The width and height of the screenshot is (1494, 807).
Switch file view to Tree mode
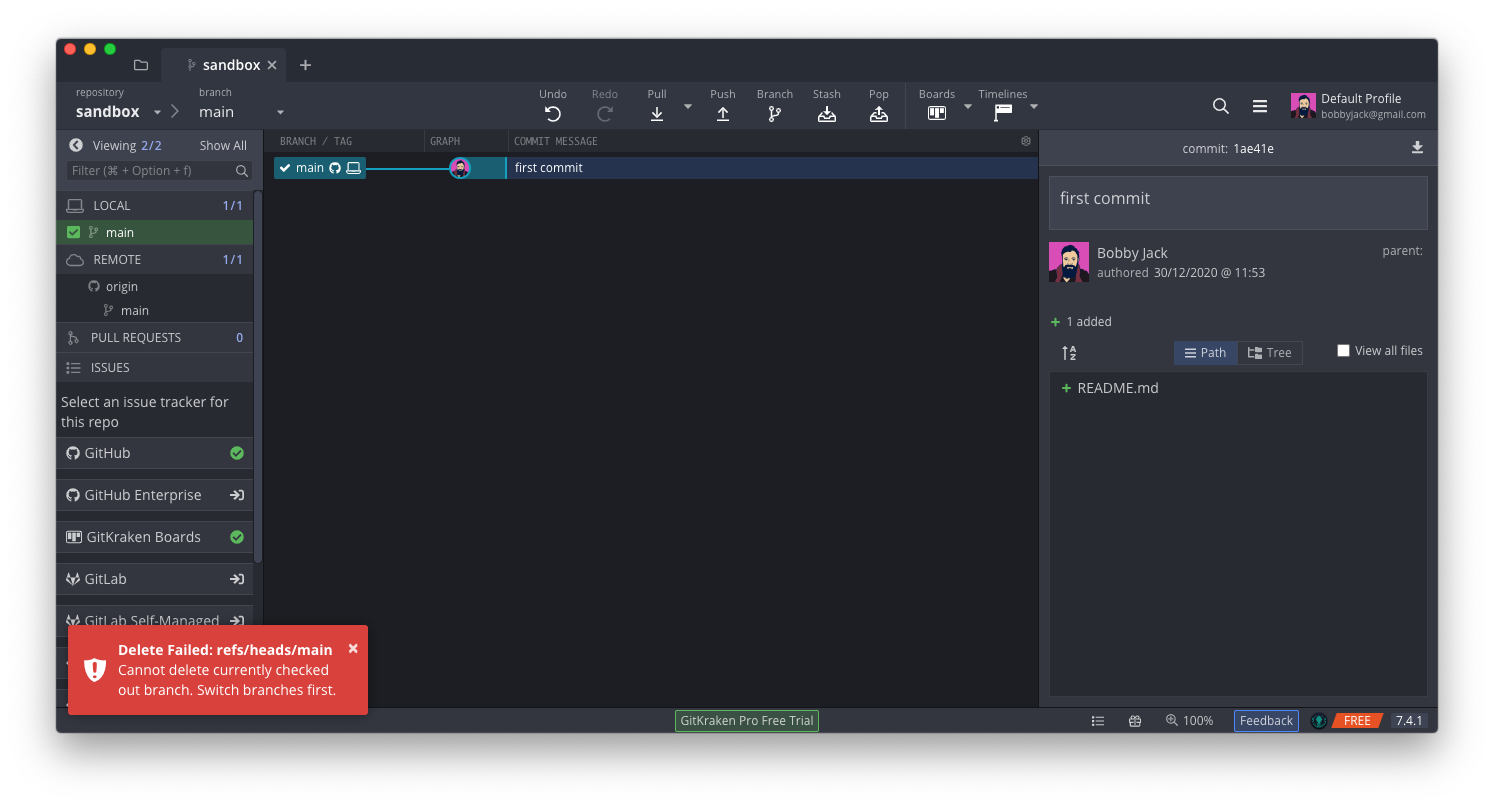[x=1270, y=352]
